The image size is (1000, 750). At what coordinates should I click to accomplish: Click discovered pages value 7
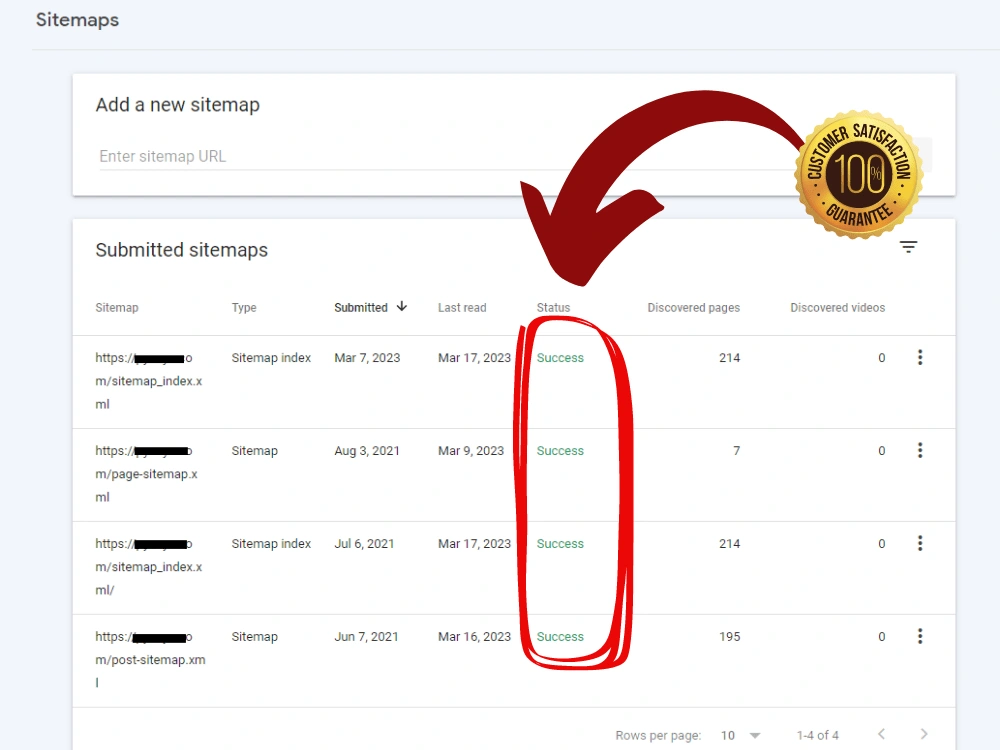coord(737,451)
